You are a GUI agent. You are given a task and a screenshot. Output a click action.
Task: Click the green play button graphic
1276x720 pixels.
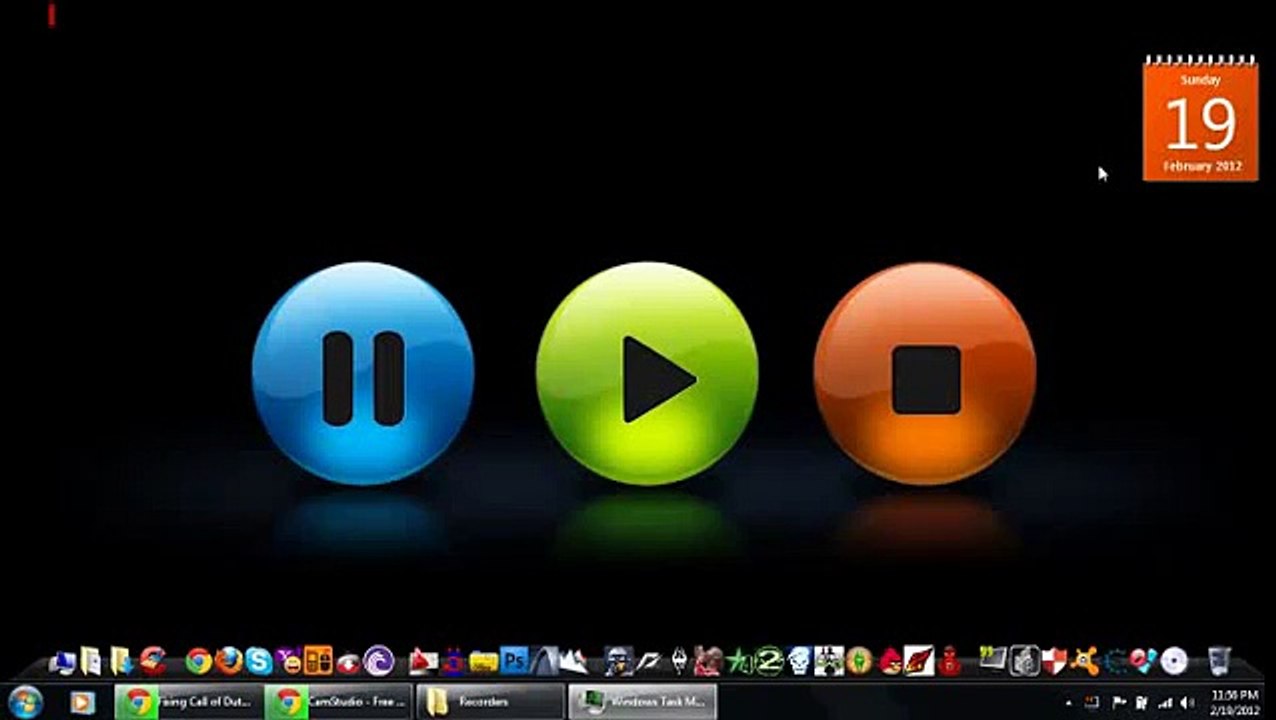coord(647,373)
